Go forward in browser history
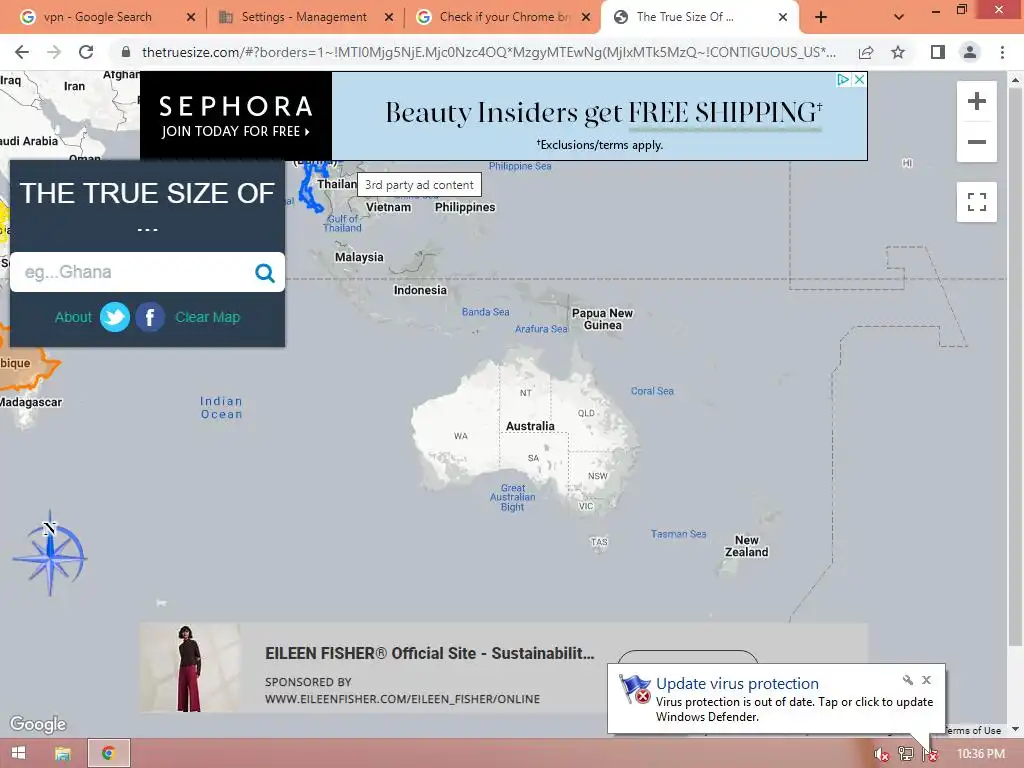This screenshot has height=768, width=1024. tap(54, 52)
